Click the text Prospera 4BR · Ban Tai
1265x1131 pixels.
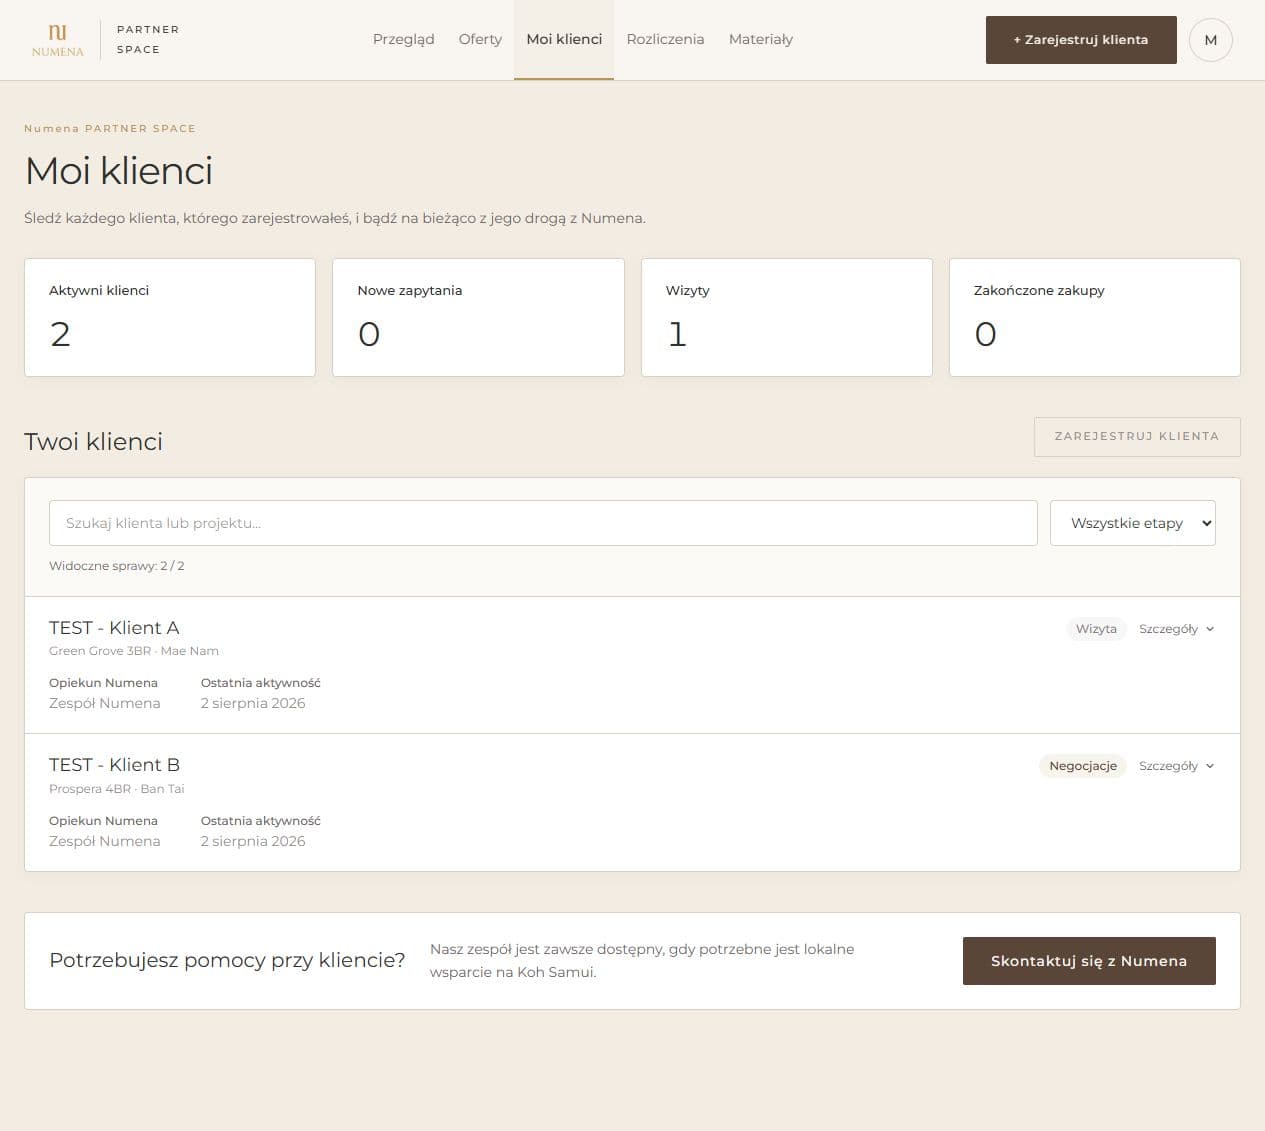[117, 789]
